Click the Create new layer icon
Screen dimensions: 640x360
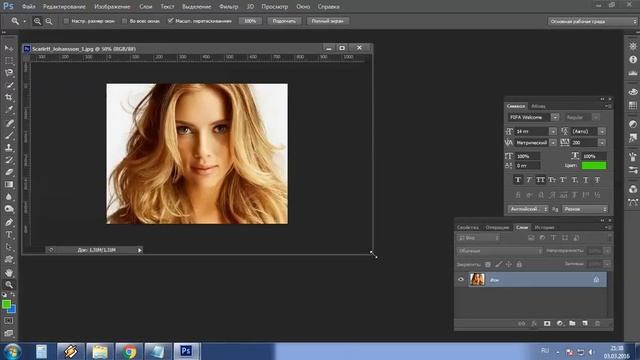585,323
